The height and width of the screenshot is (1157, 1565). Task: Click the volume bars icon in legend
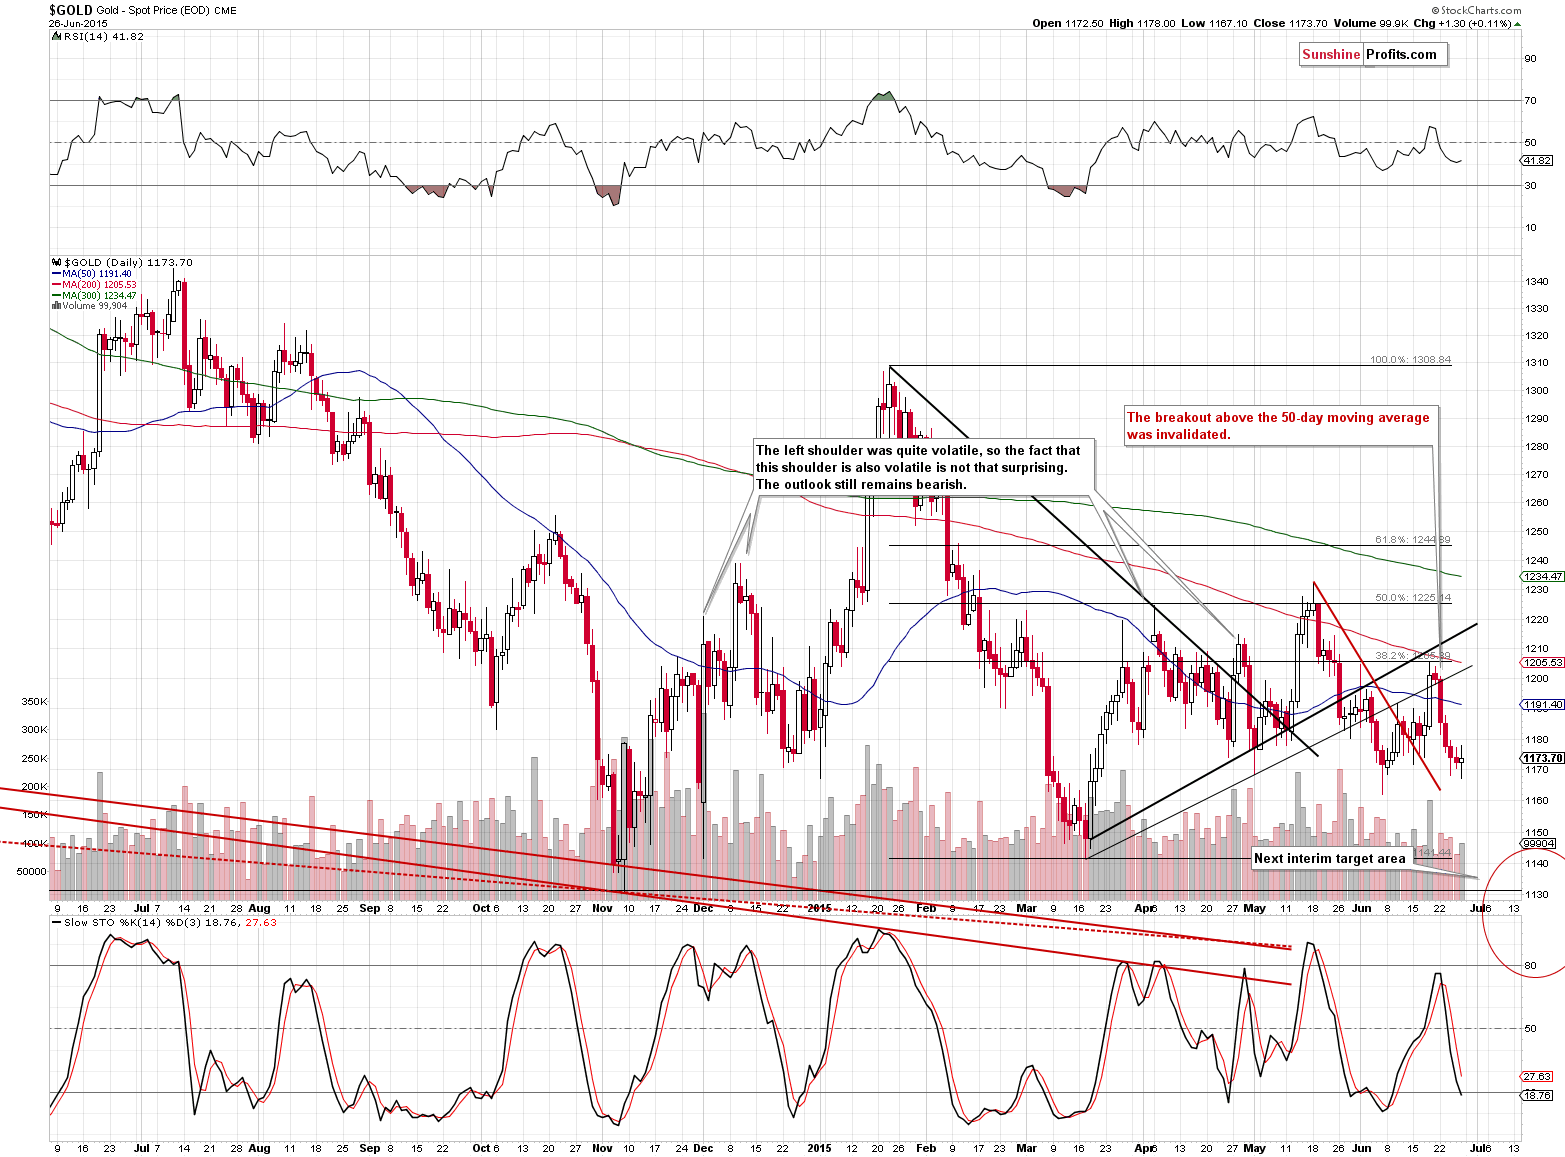[x=54, y=306]
